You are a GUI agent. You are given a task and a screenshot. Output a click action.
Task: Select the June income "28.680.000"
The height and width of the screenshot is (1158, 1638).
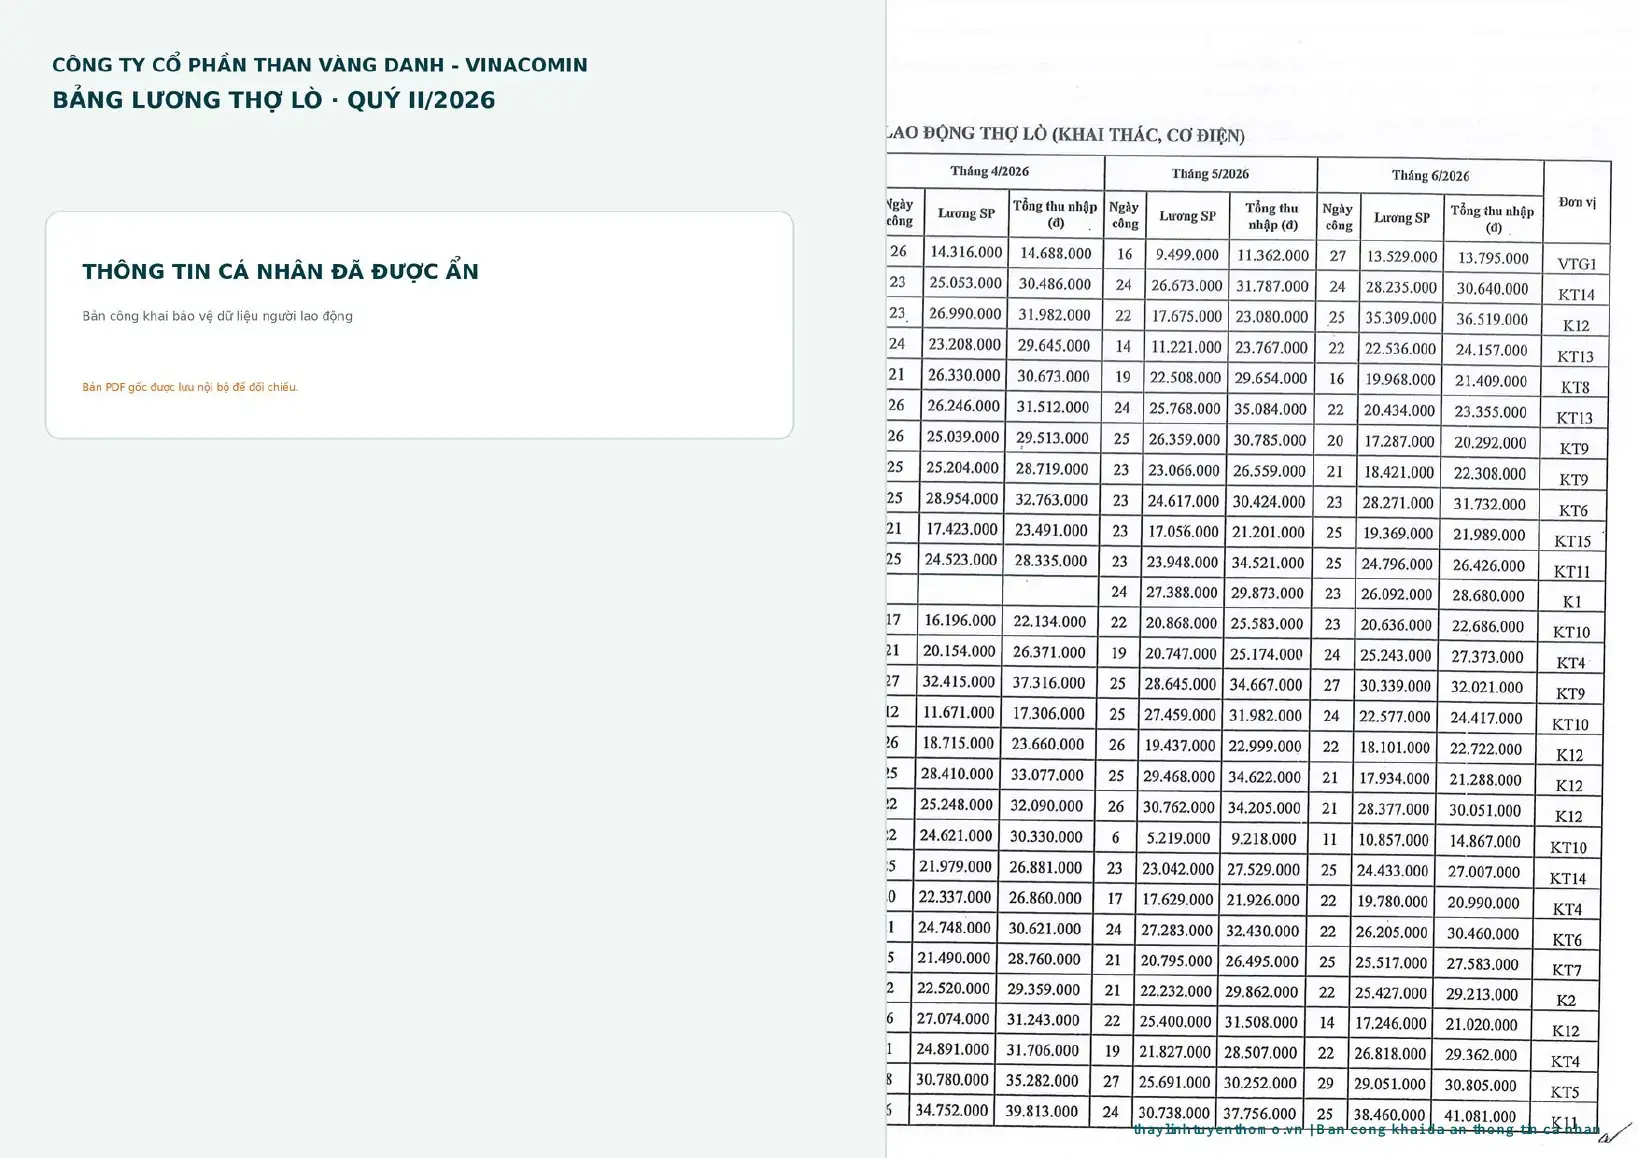(x=1489, y=596)
